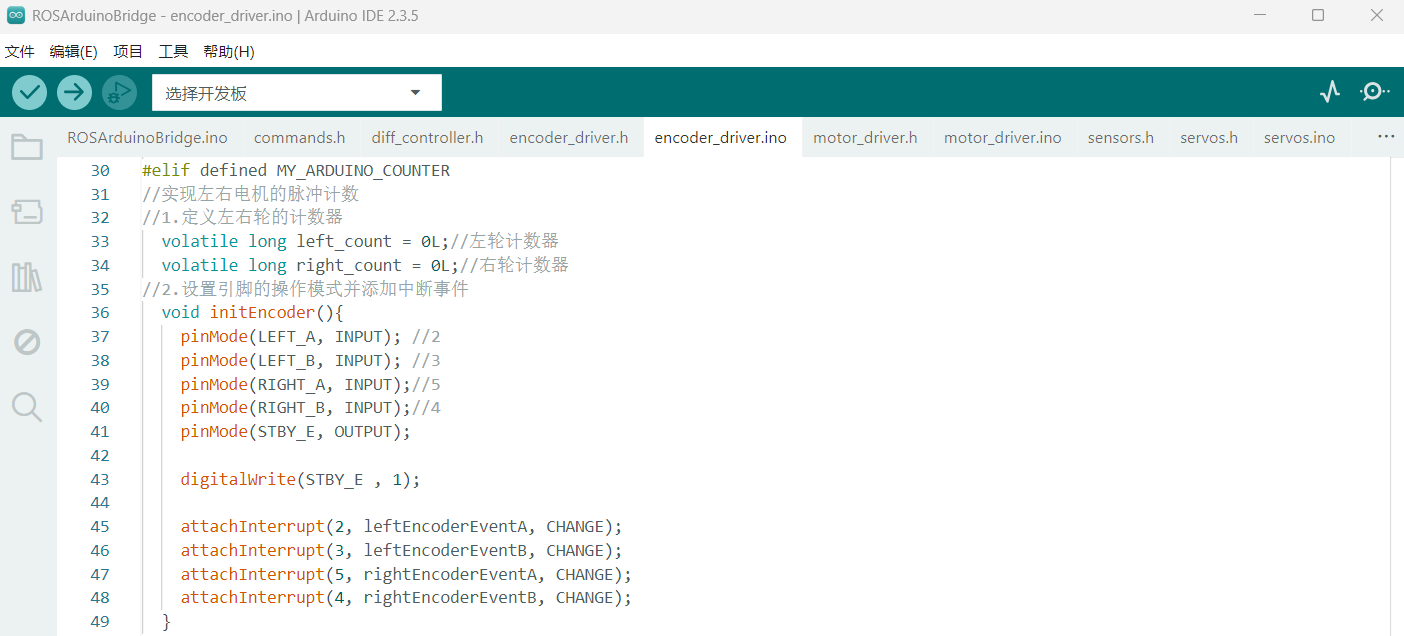Image resolution: width=1404 pixels, height=636 pixels.
Task: Start the Debug button in toolbar
Action: 119,93
